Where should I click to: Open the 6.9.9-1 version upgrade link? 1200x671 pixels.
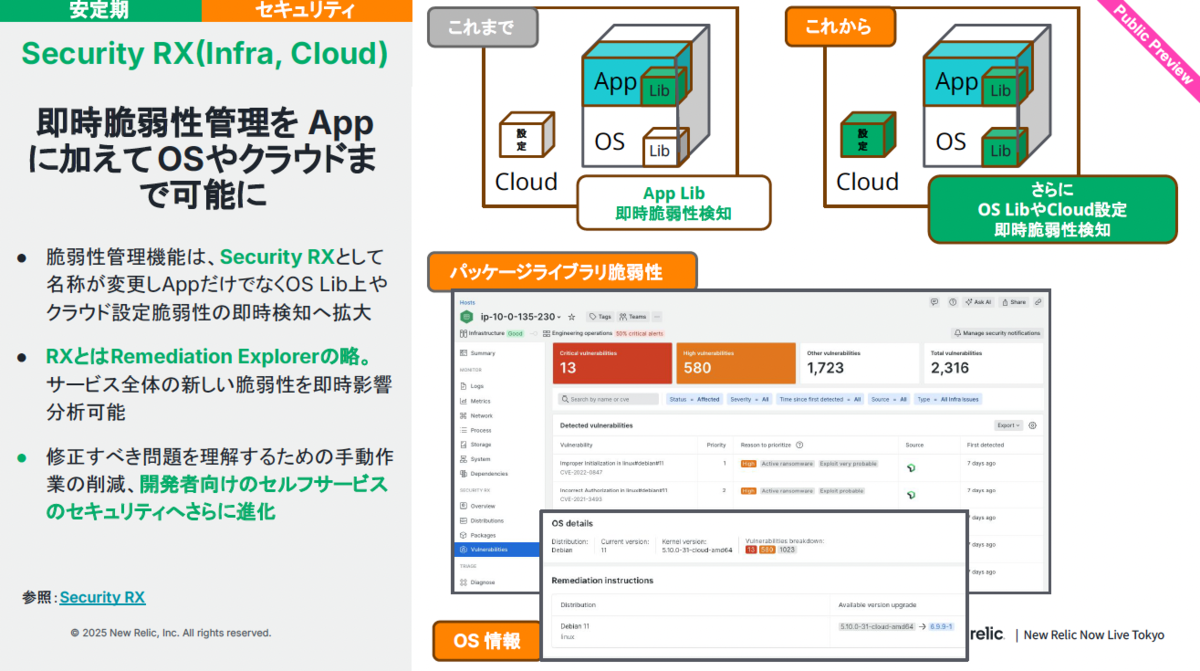pos(940,626)
